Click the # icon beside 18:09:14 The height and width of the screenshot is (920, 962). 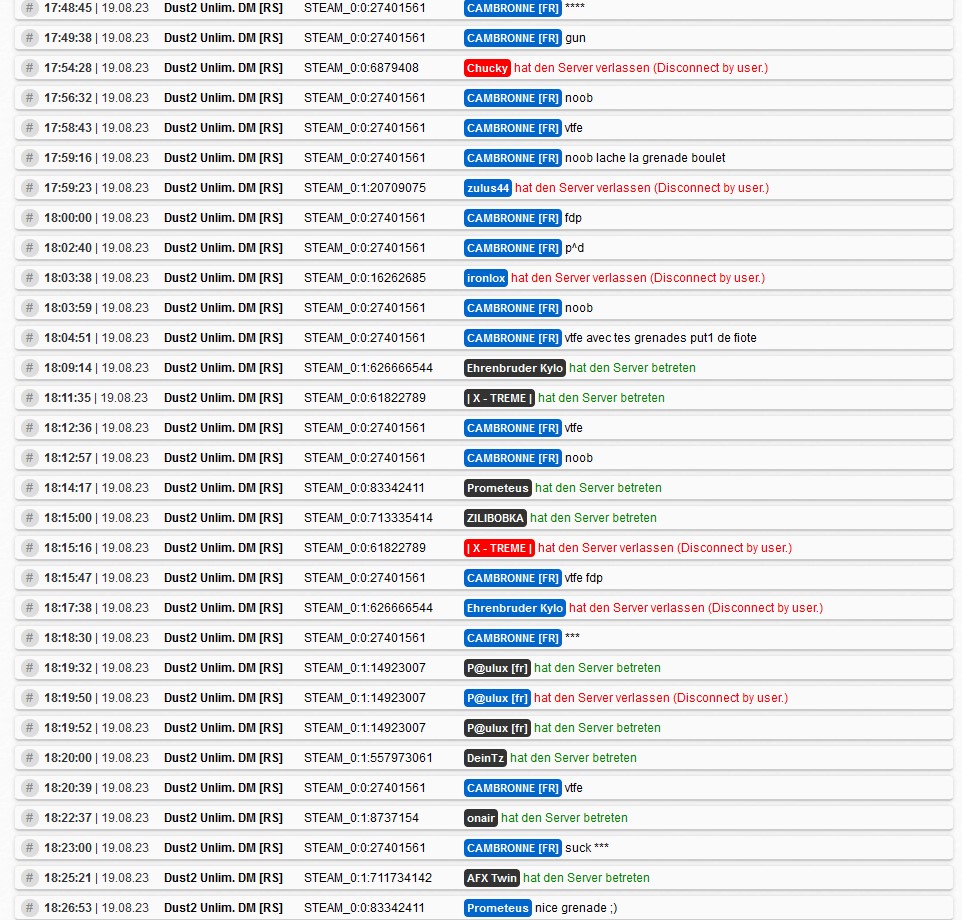coord(29,369)
